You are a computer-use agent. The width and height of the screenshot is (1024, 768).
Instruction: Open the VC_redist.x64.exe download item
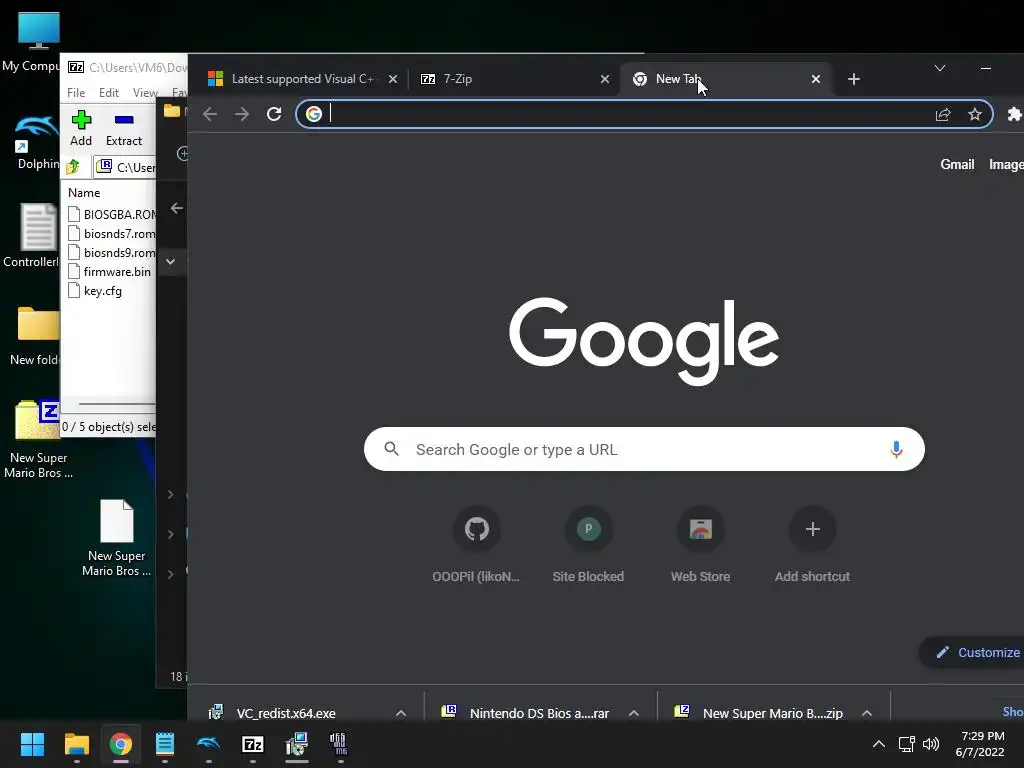pos(286,713)
